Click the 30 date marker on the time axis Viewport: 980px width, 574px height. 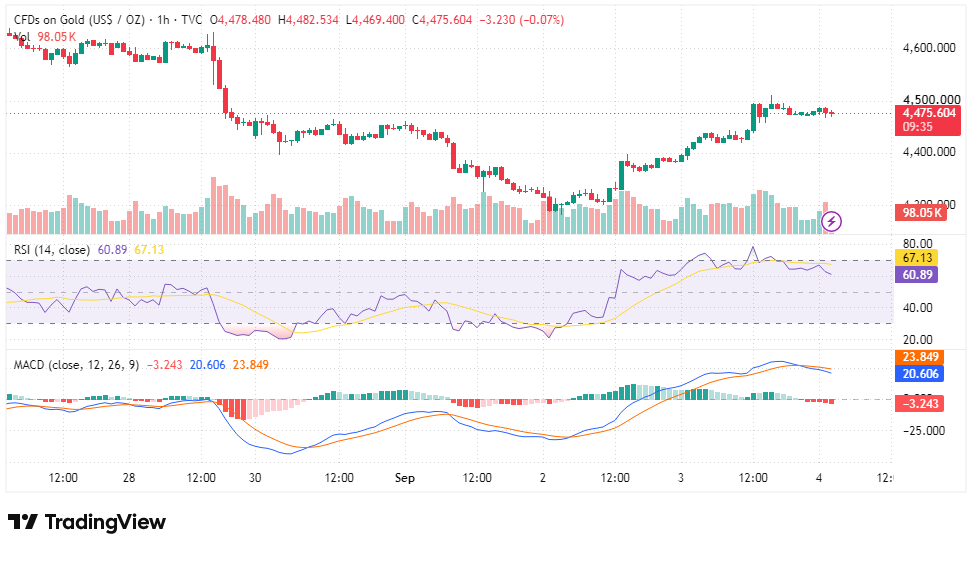[255, 478]
